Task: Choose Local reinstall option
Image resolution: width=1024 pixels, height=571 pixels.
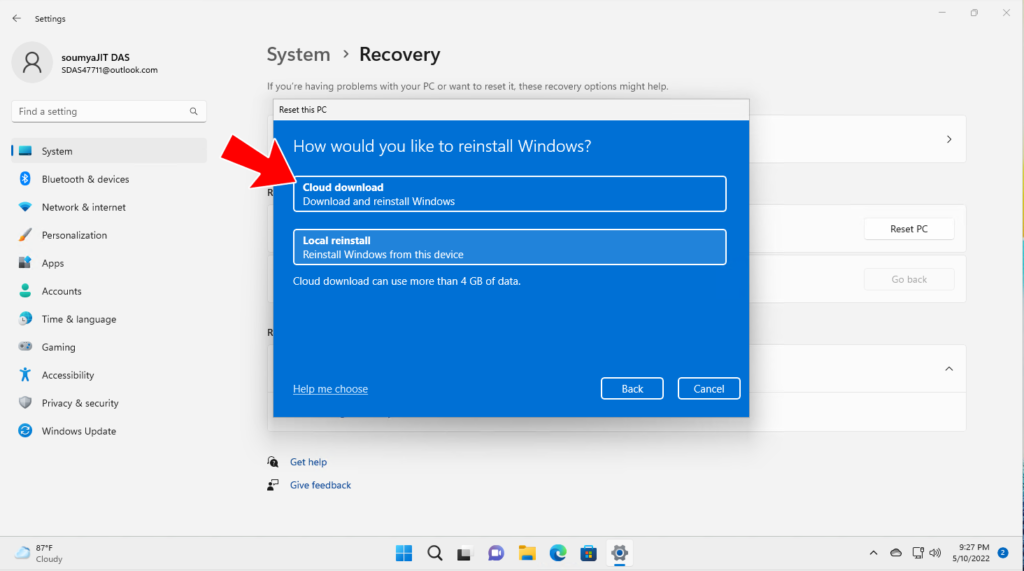Action: pos(509,247)
